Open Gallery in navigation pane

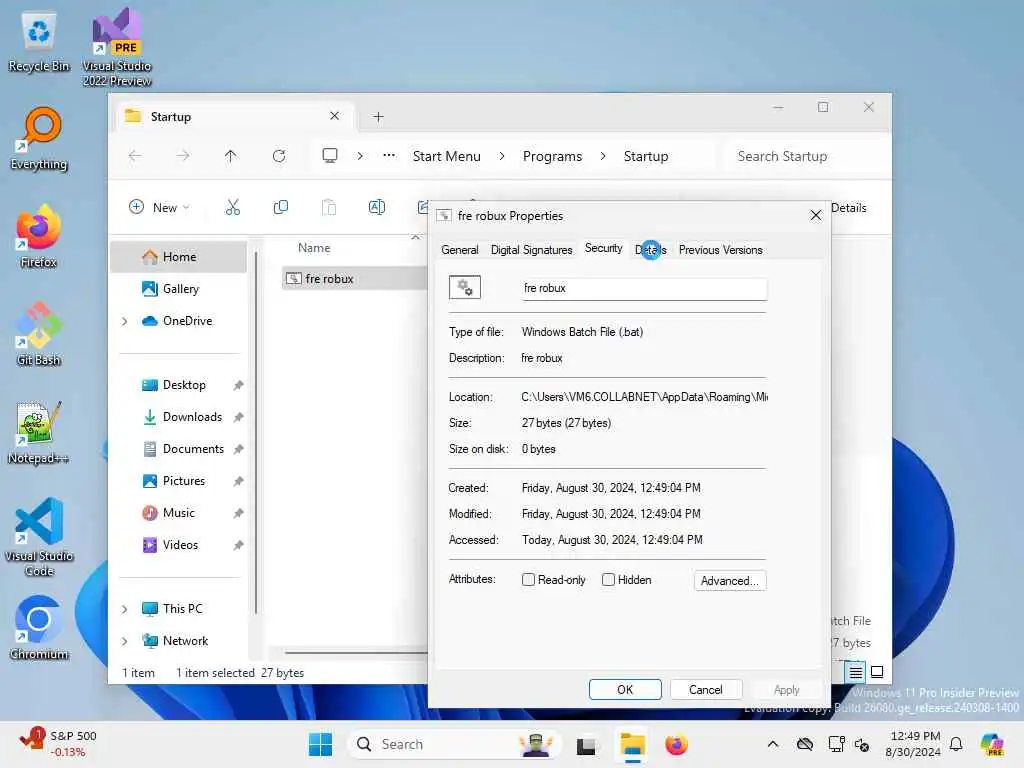point(180,289)
